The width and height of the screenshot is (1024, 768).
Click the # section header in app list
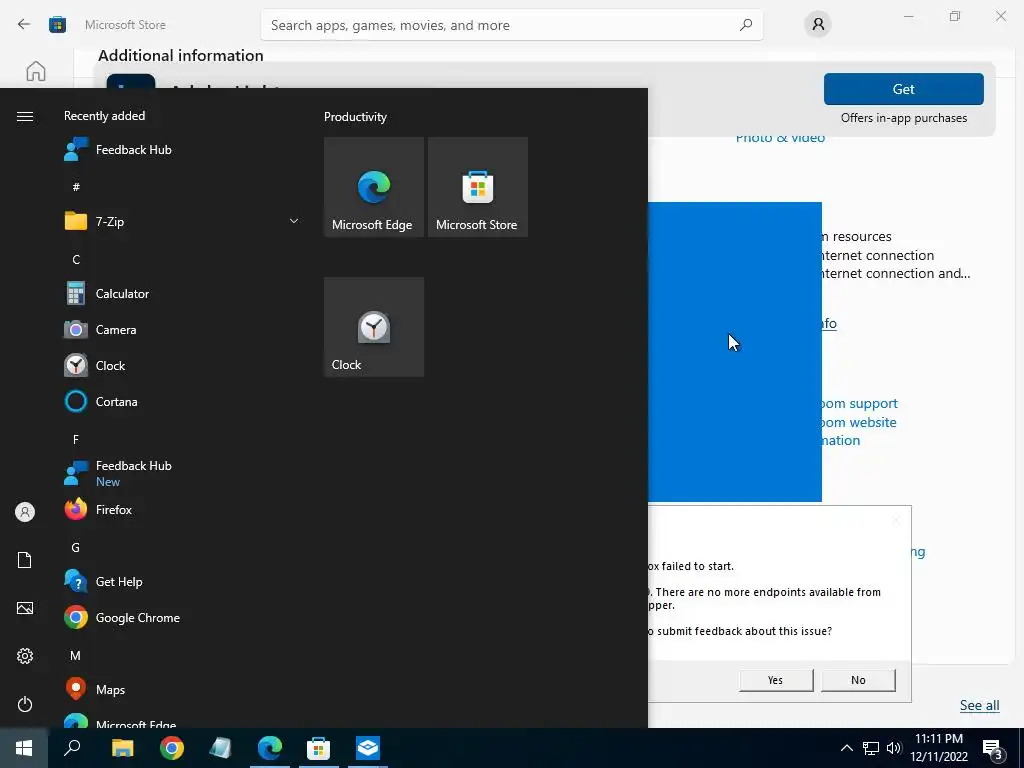pyautogui.click(x=76, y=187)
